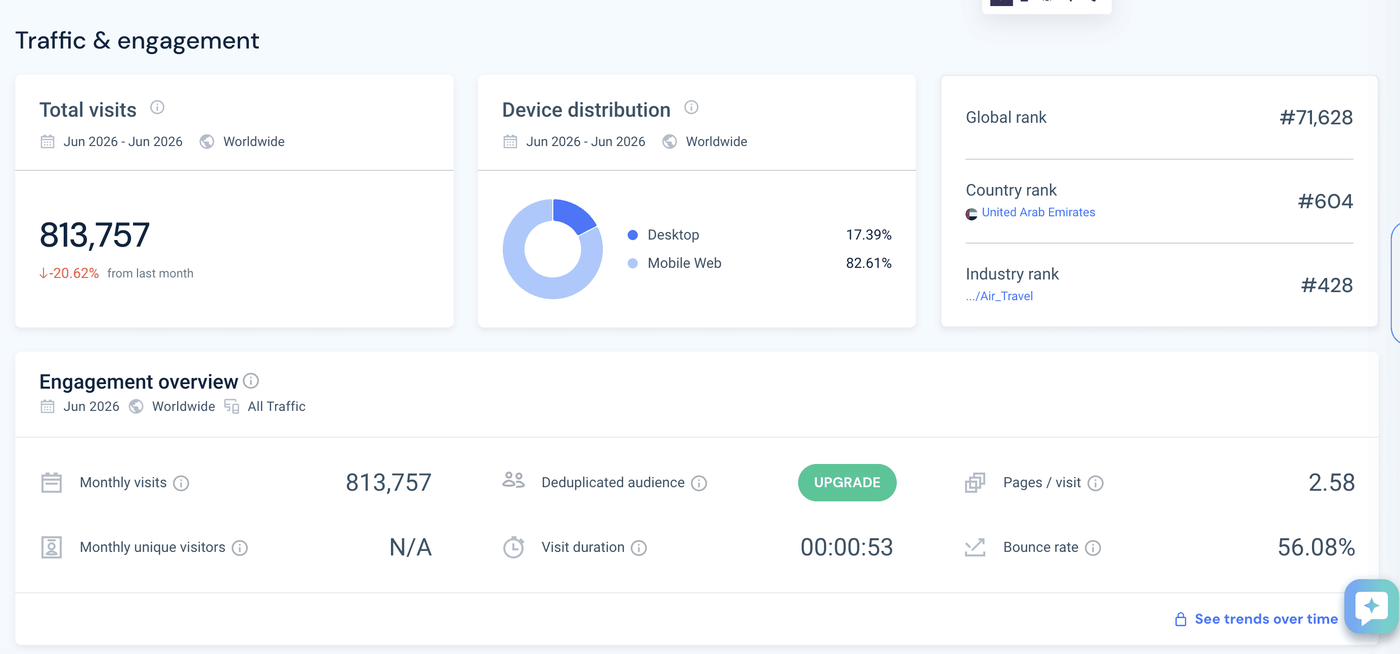
Task: Click the globe icon under Engagement overview
Action: (x=136, y=406)
